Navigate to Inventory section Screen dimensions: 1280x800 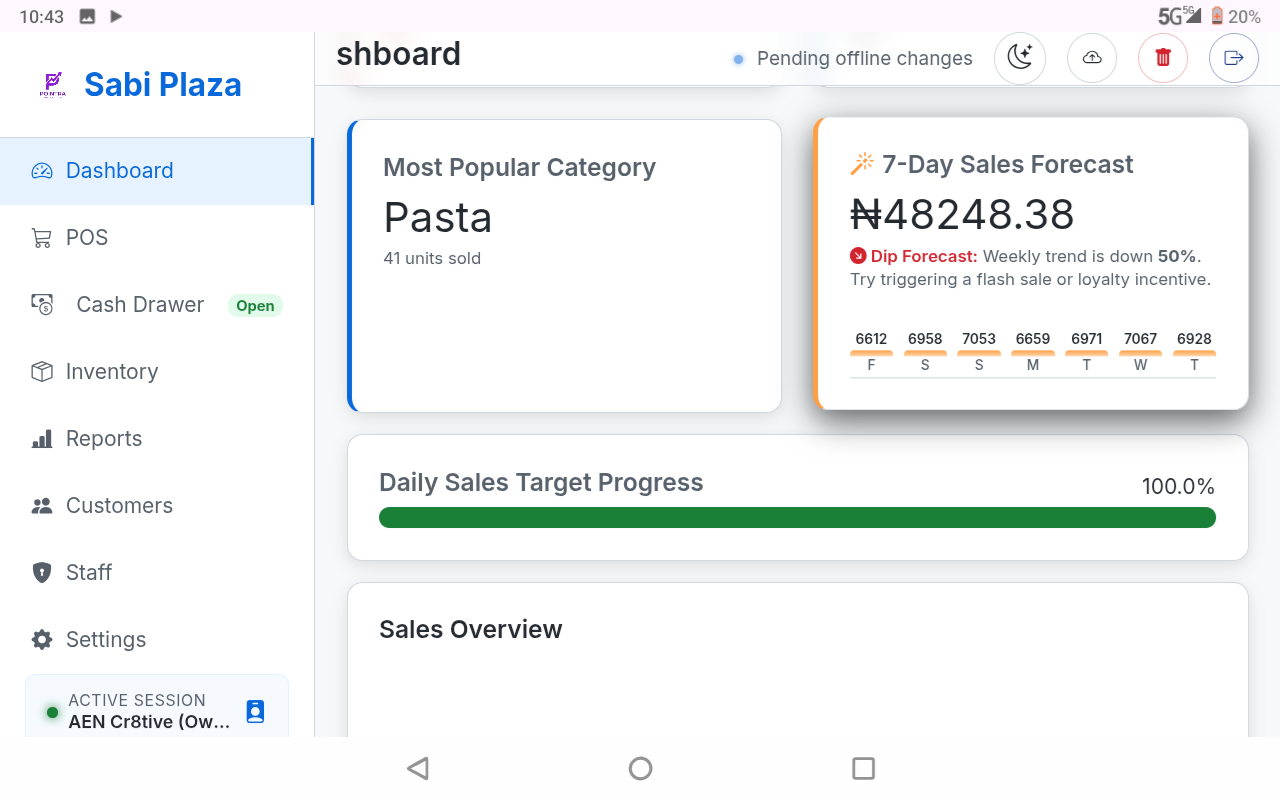[157, 372]
